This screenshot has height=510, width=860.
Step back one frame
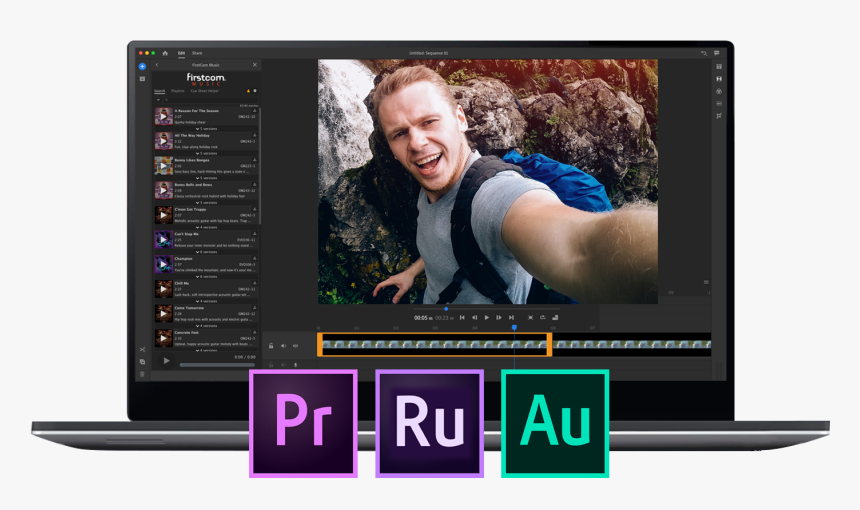[474, 318]
